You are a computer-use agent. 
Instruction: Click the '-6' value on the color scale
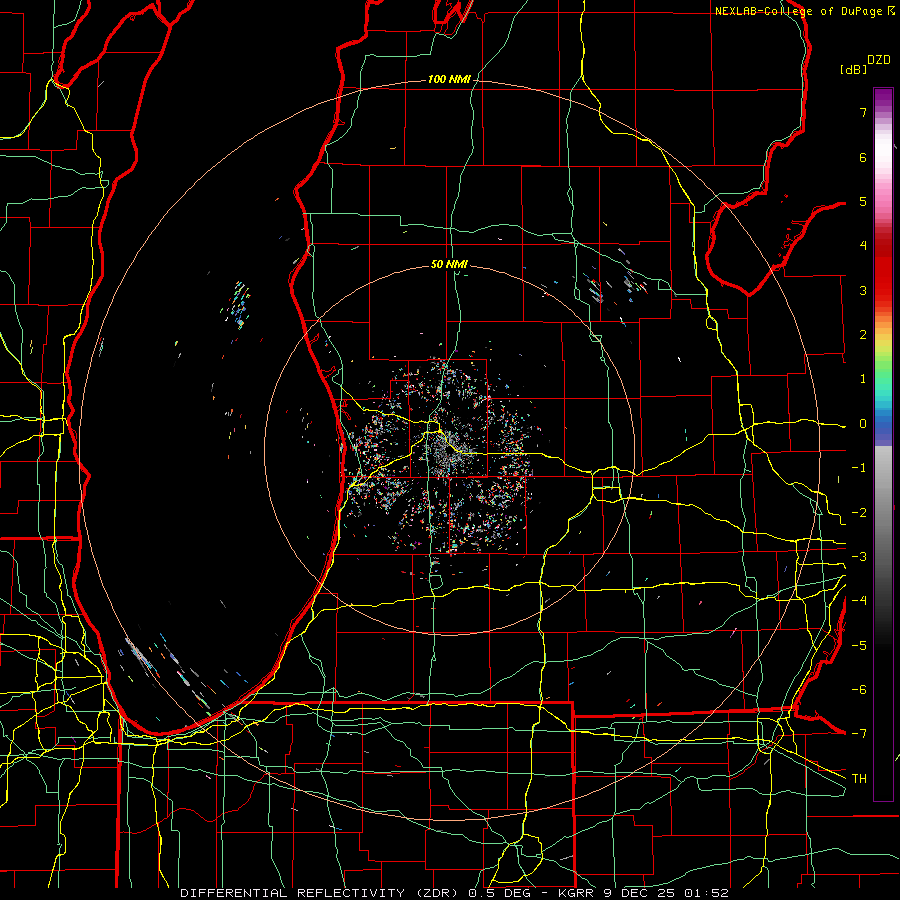click(859, 690)
